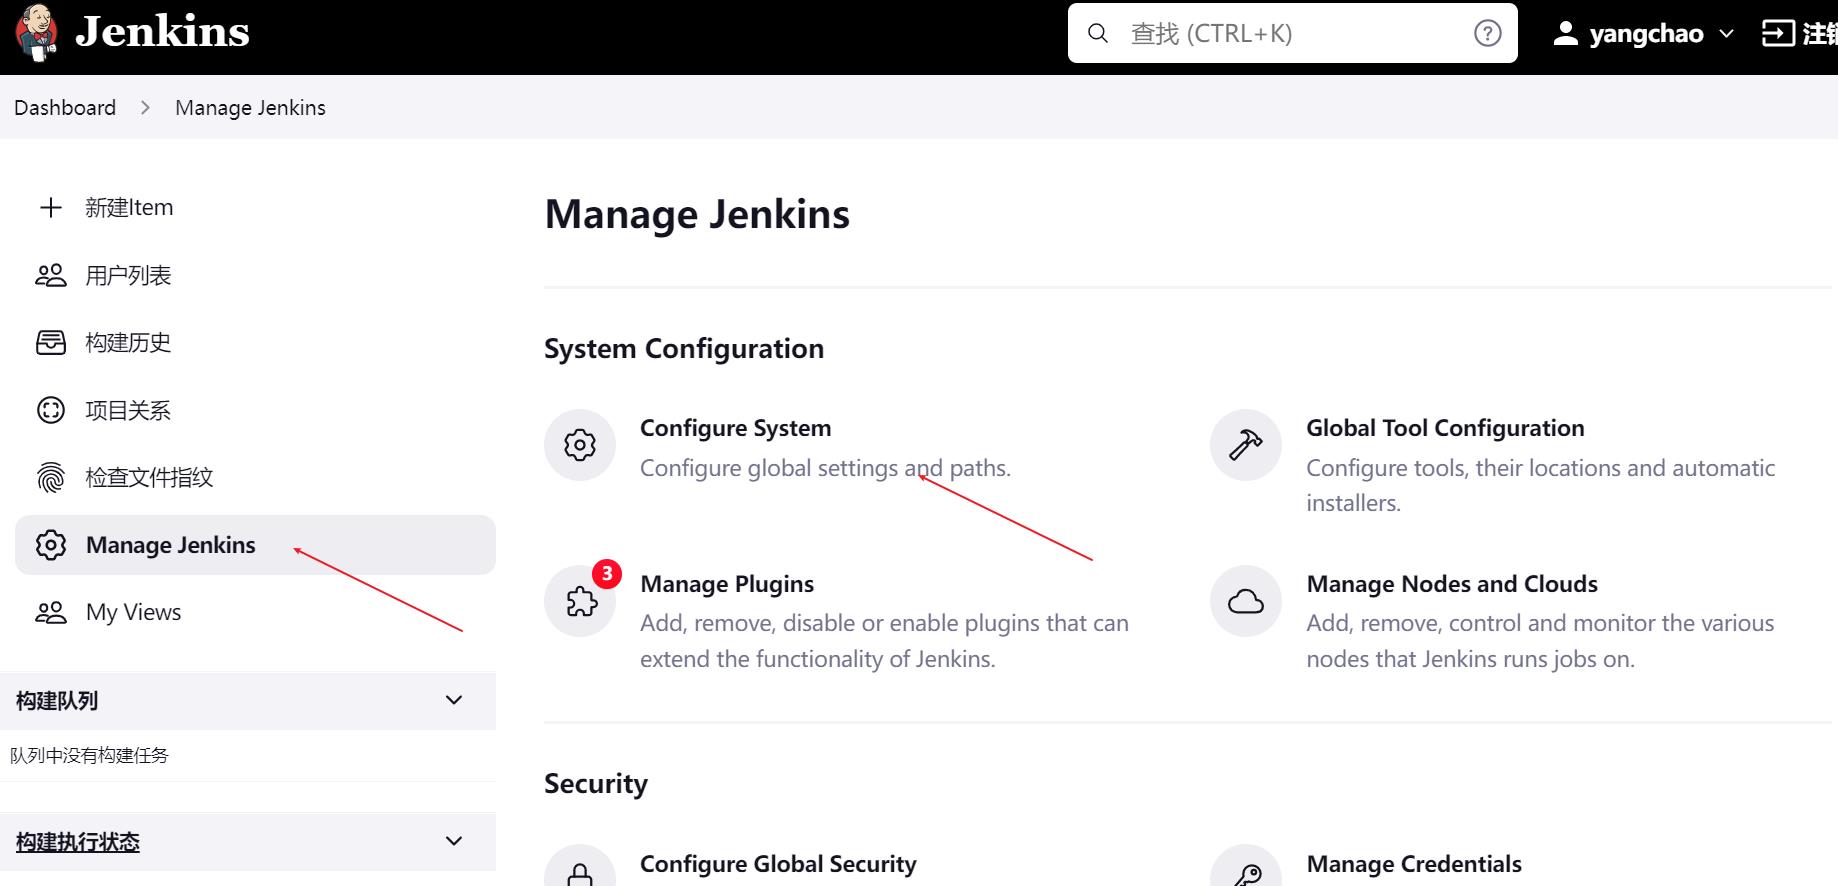Click the 检查文件指纹 fingerprint icon
The image size is (1838, 886).
tap(51, 477)
